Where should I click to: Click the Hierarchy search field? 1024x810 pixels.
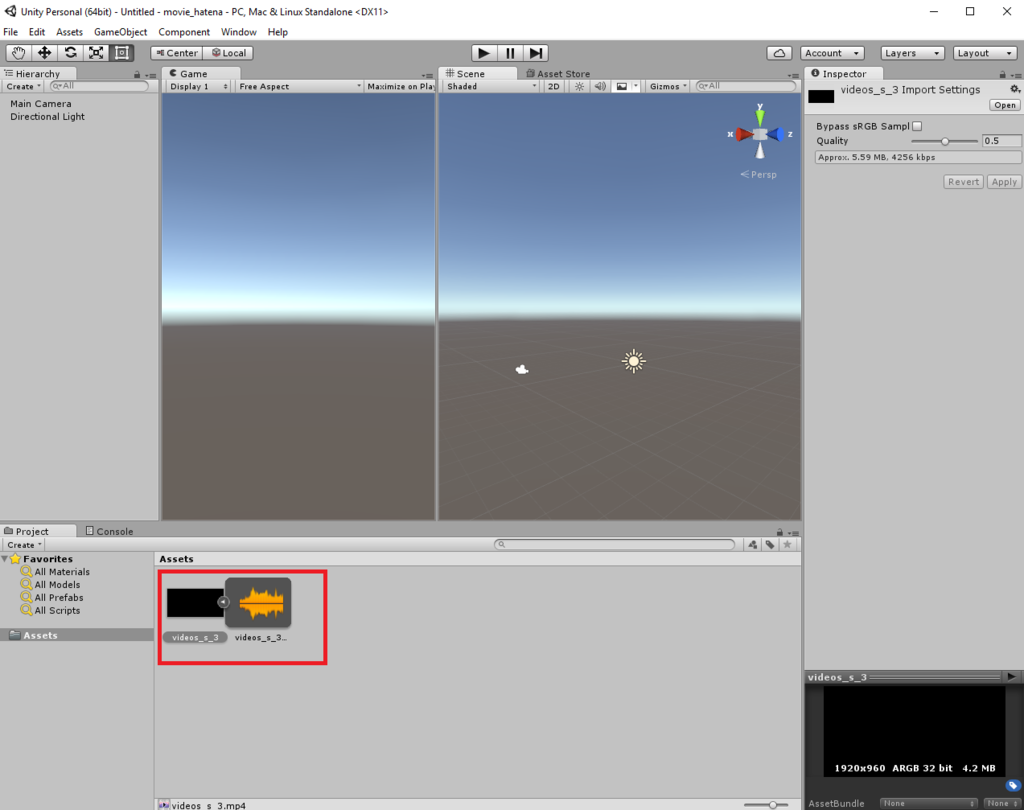[x=100, y=86]
